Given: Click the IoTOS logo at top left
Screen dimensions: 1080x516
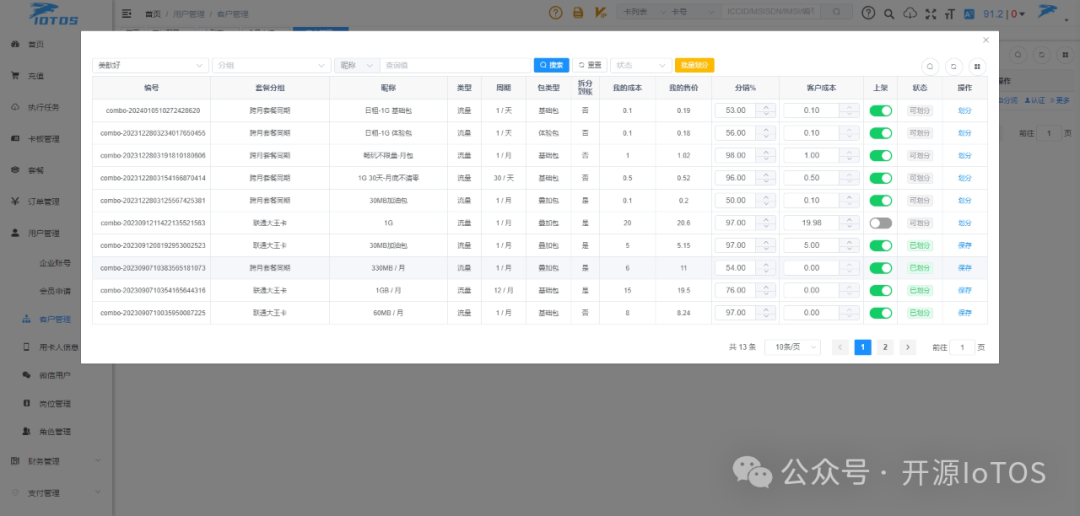Looking at the screenshot, I should [54, 13].
